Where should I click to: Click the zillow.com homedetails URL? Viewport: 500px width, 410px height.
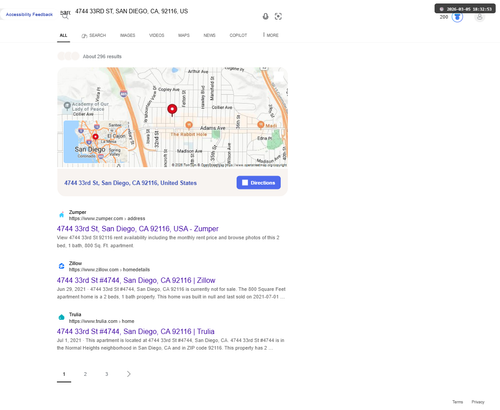109,270
